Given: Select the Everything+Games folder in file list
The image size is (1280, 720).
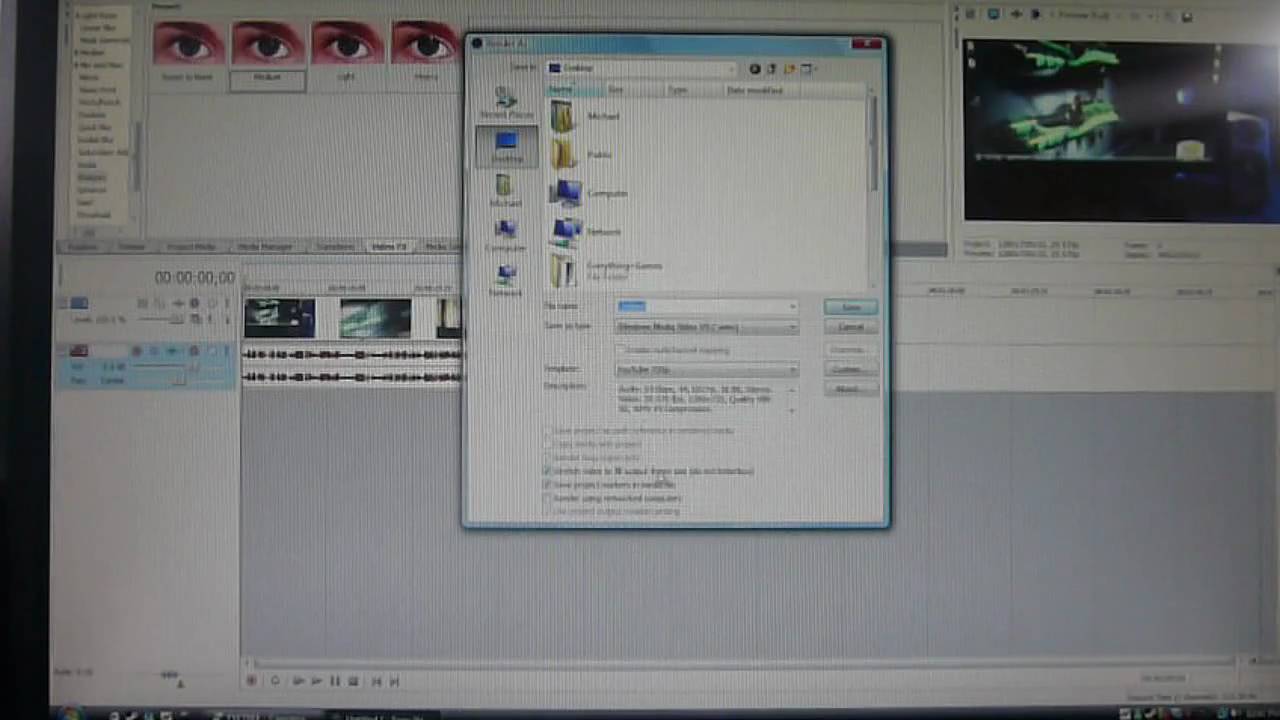Looking at the screenshot, I should pos(608,270).
